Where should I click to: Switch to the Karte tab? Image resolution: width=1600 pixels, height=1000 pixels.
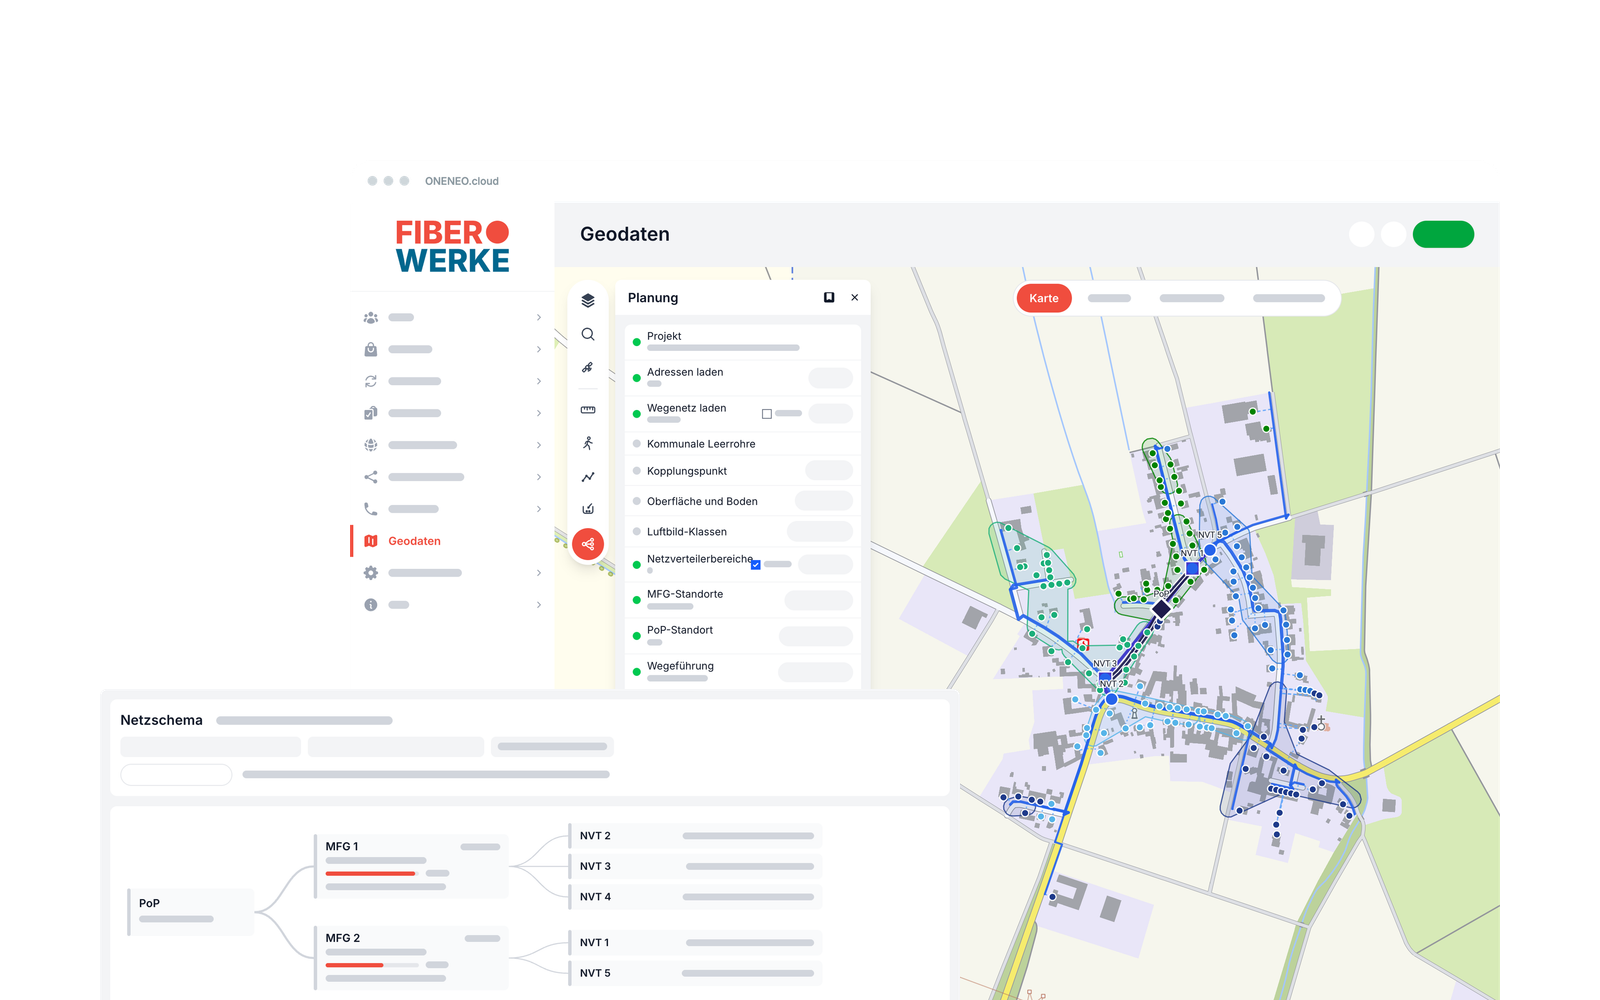point(1044,298)
